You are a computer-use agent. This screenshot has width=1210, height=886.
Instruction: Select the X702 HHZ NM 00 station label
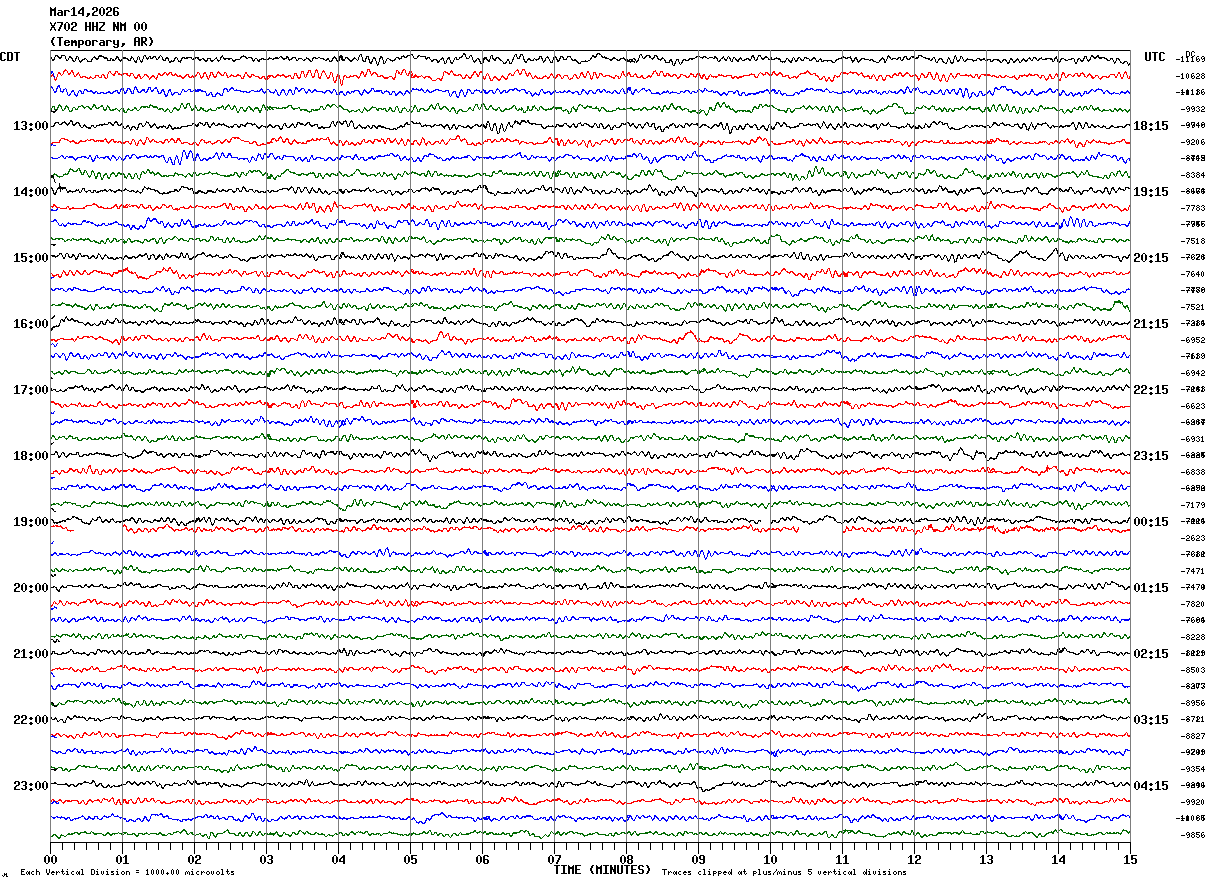pyautogui.click(x=98, y=27)
